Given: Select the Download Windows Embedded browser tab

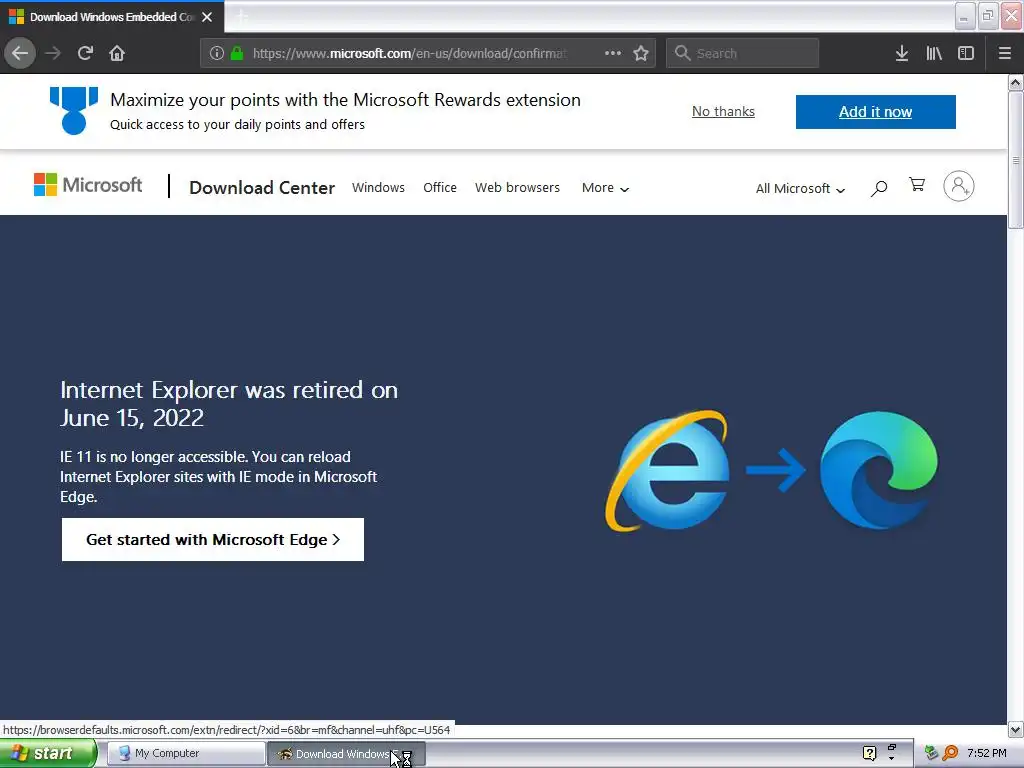Looking at the screenshot, I should (112, 17).
